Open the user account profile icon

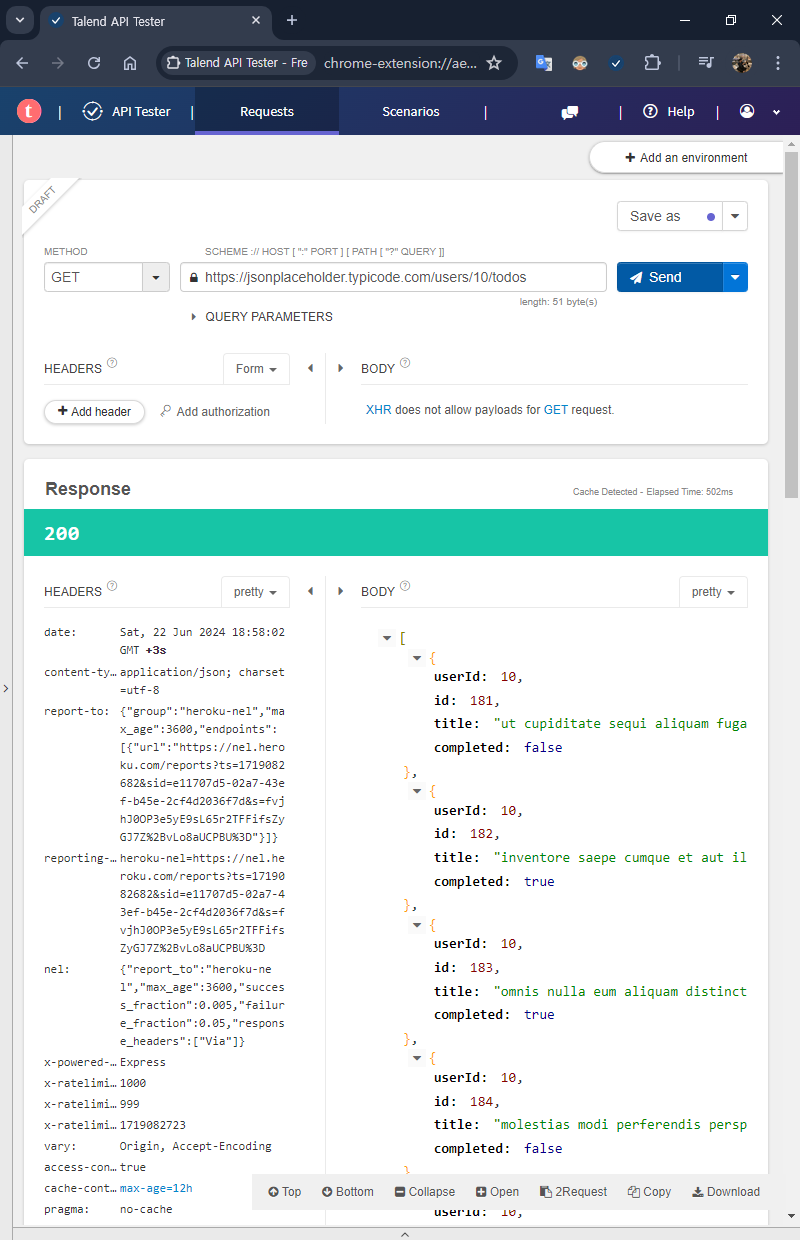coord(747,111)
